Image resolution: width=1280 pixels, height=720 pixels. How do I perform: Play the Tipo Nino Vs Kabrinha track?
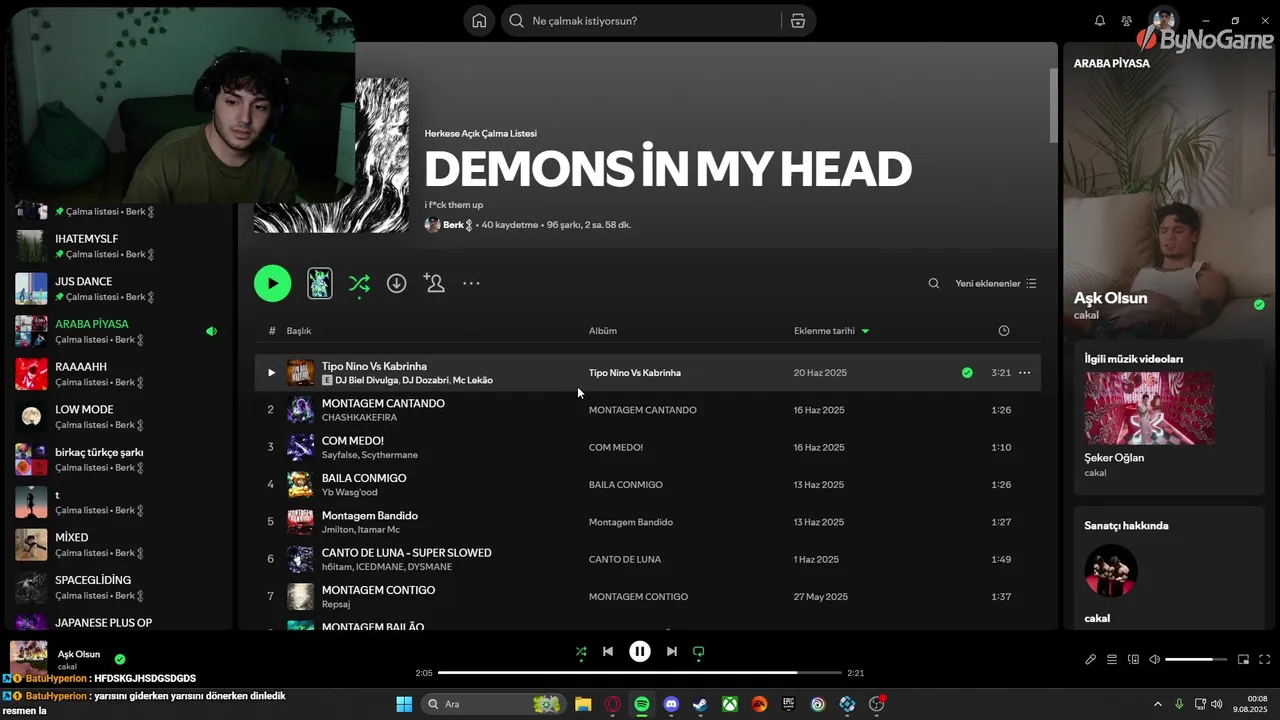coord(271,373)
